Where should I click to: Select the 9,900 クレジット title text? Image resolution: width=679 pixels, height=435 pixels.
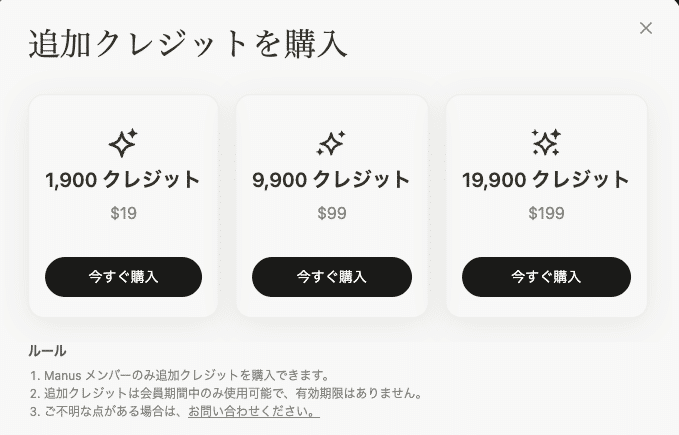click(x=331, y=180)
